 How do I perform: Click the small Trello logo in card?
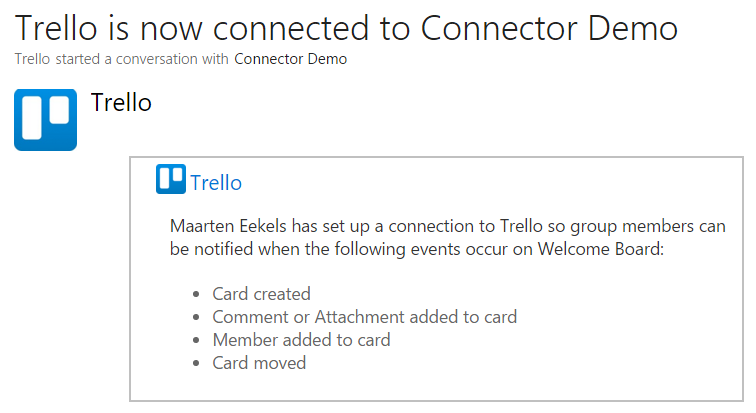171,179
